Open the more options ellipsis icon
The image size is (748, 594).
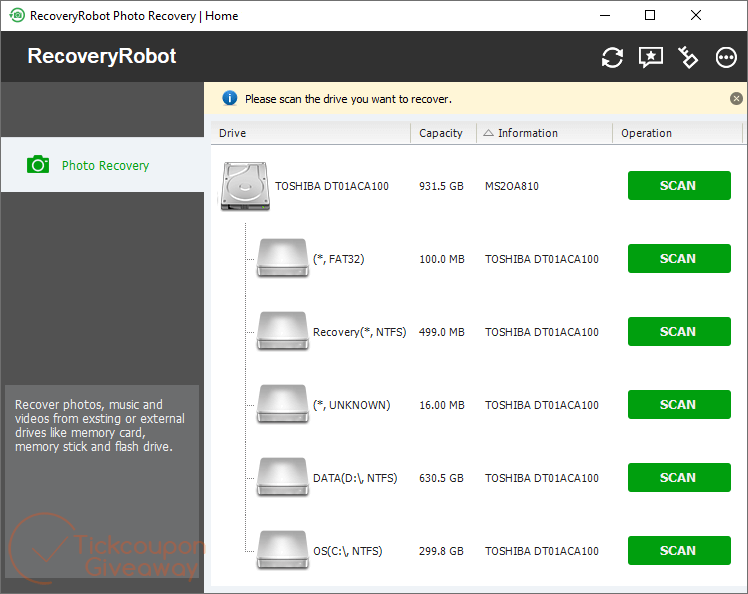click(727, 58)
